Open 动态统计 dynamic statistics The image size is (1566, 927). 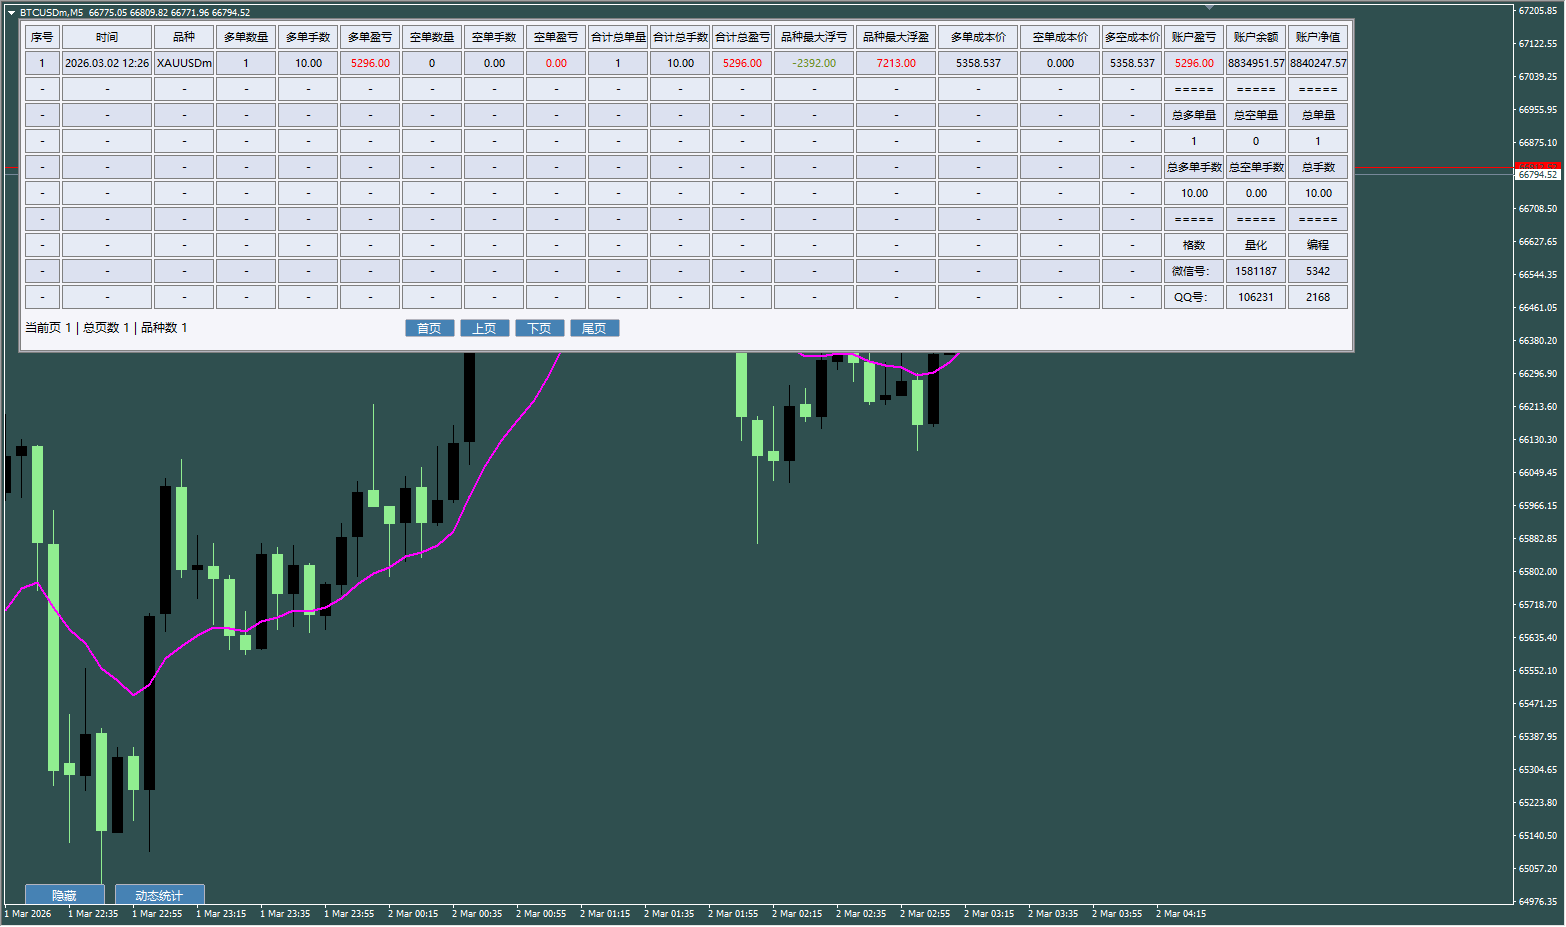(158, 894)
